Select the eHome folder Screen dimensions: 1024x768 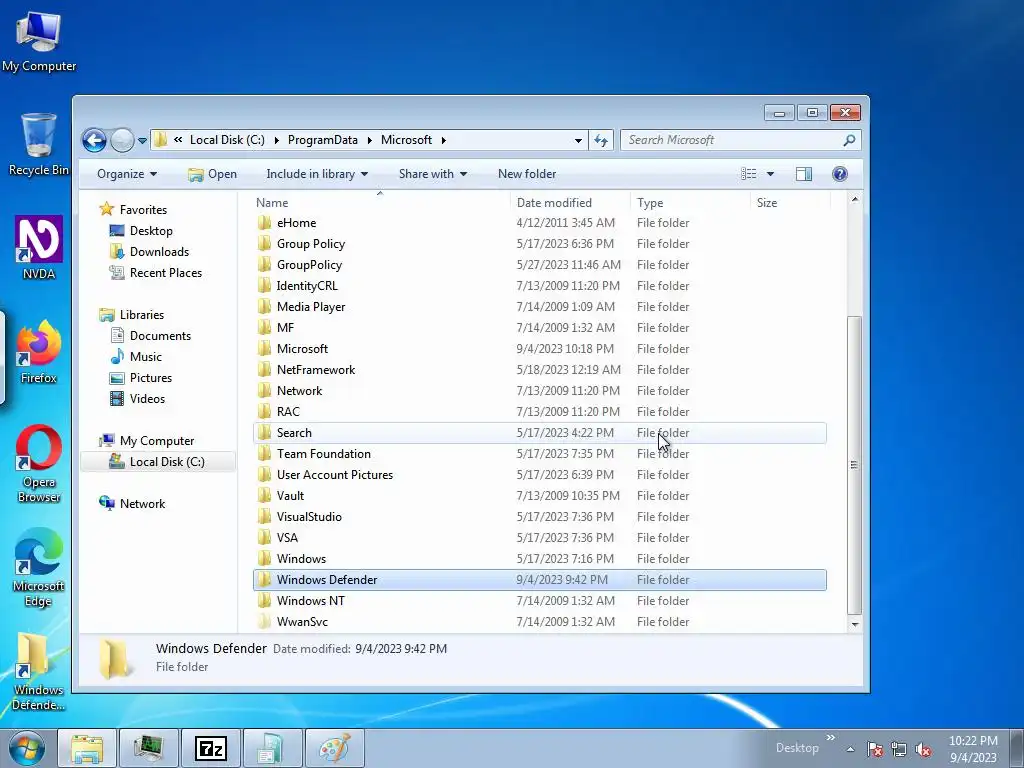539,223
